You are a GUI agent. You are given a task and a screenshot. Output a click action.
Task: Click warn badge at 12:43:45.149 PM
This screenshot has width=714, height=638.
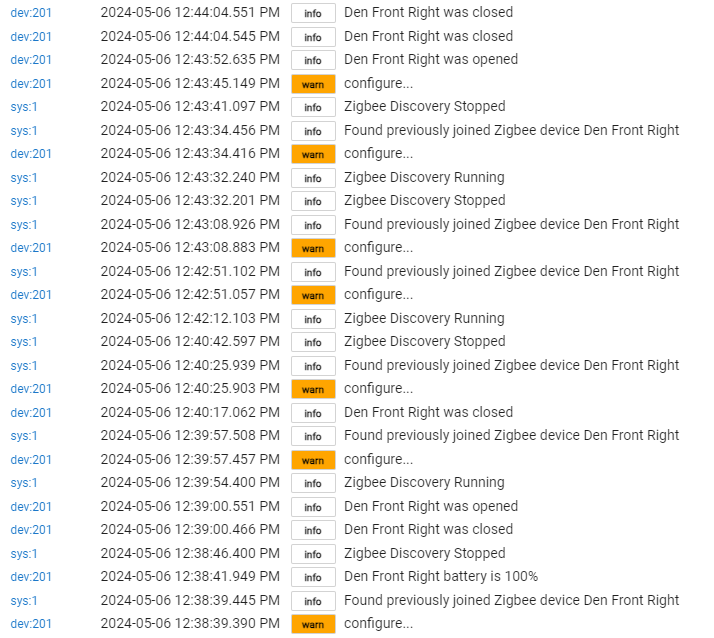(x=313, y=84)
